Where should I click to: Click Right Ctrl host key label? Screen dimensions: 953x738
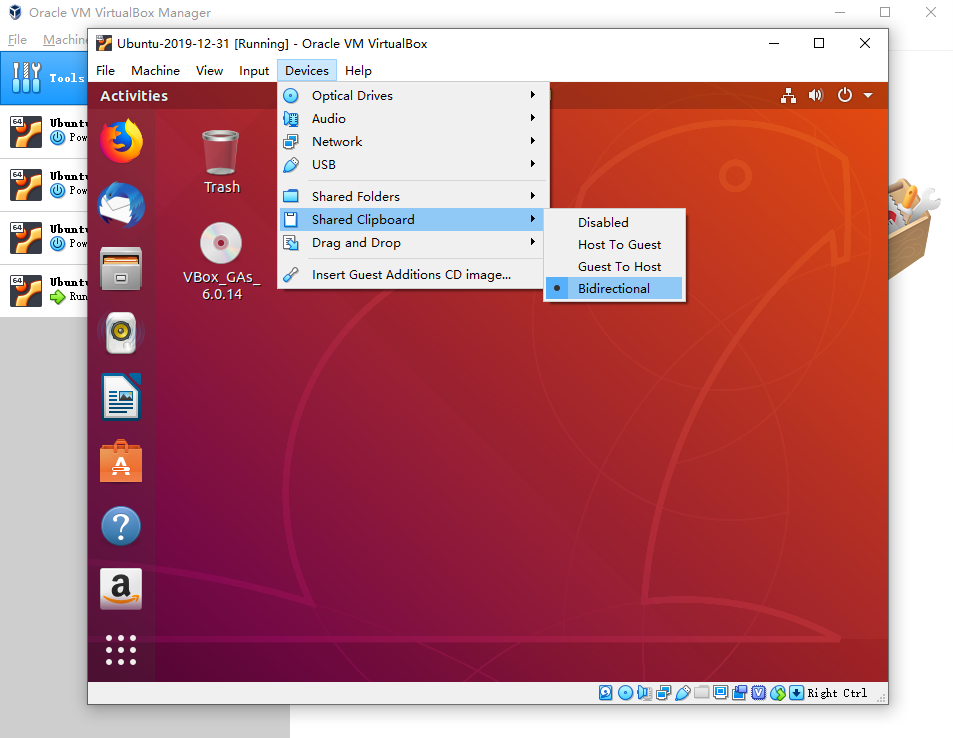[x=837, y=693]
